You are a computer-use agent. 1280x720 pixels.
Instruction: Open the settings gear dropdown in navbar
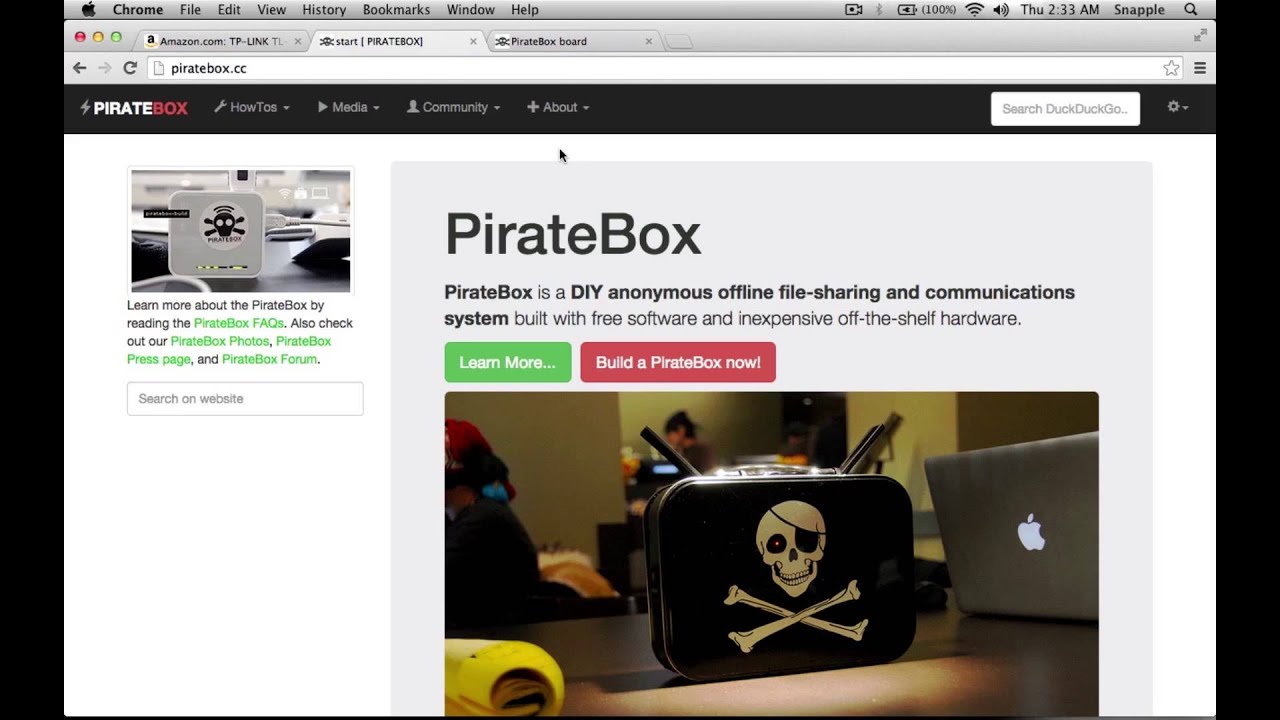(1178, 107)
